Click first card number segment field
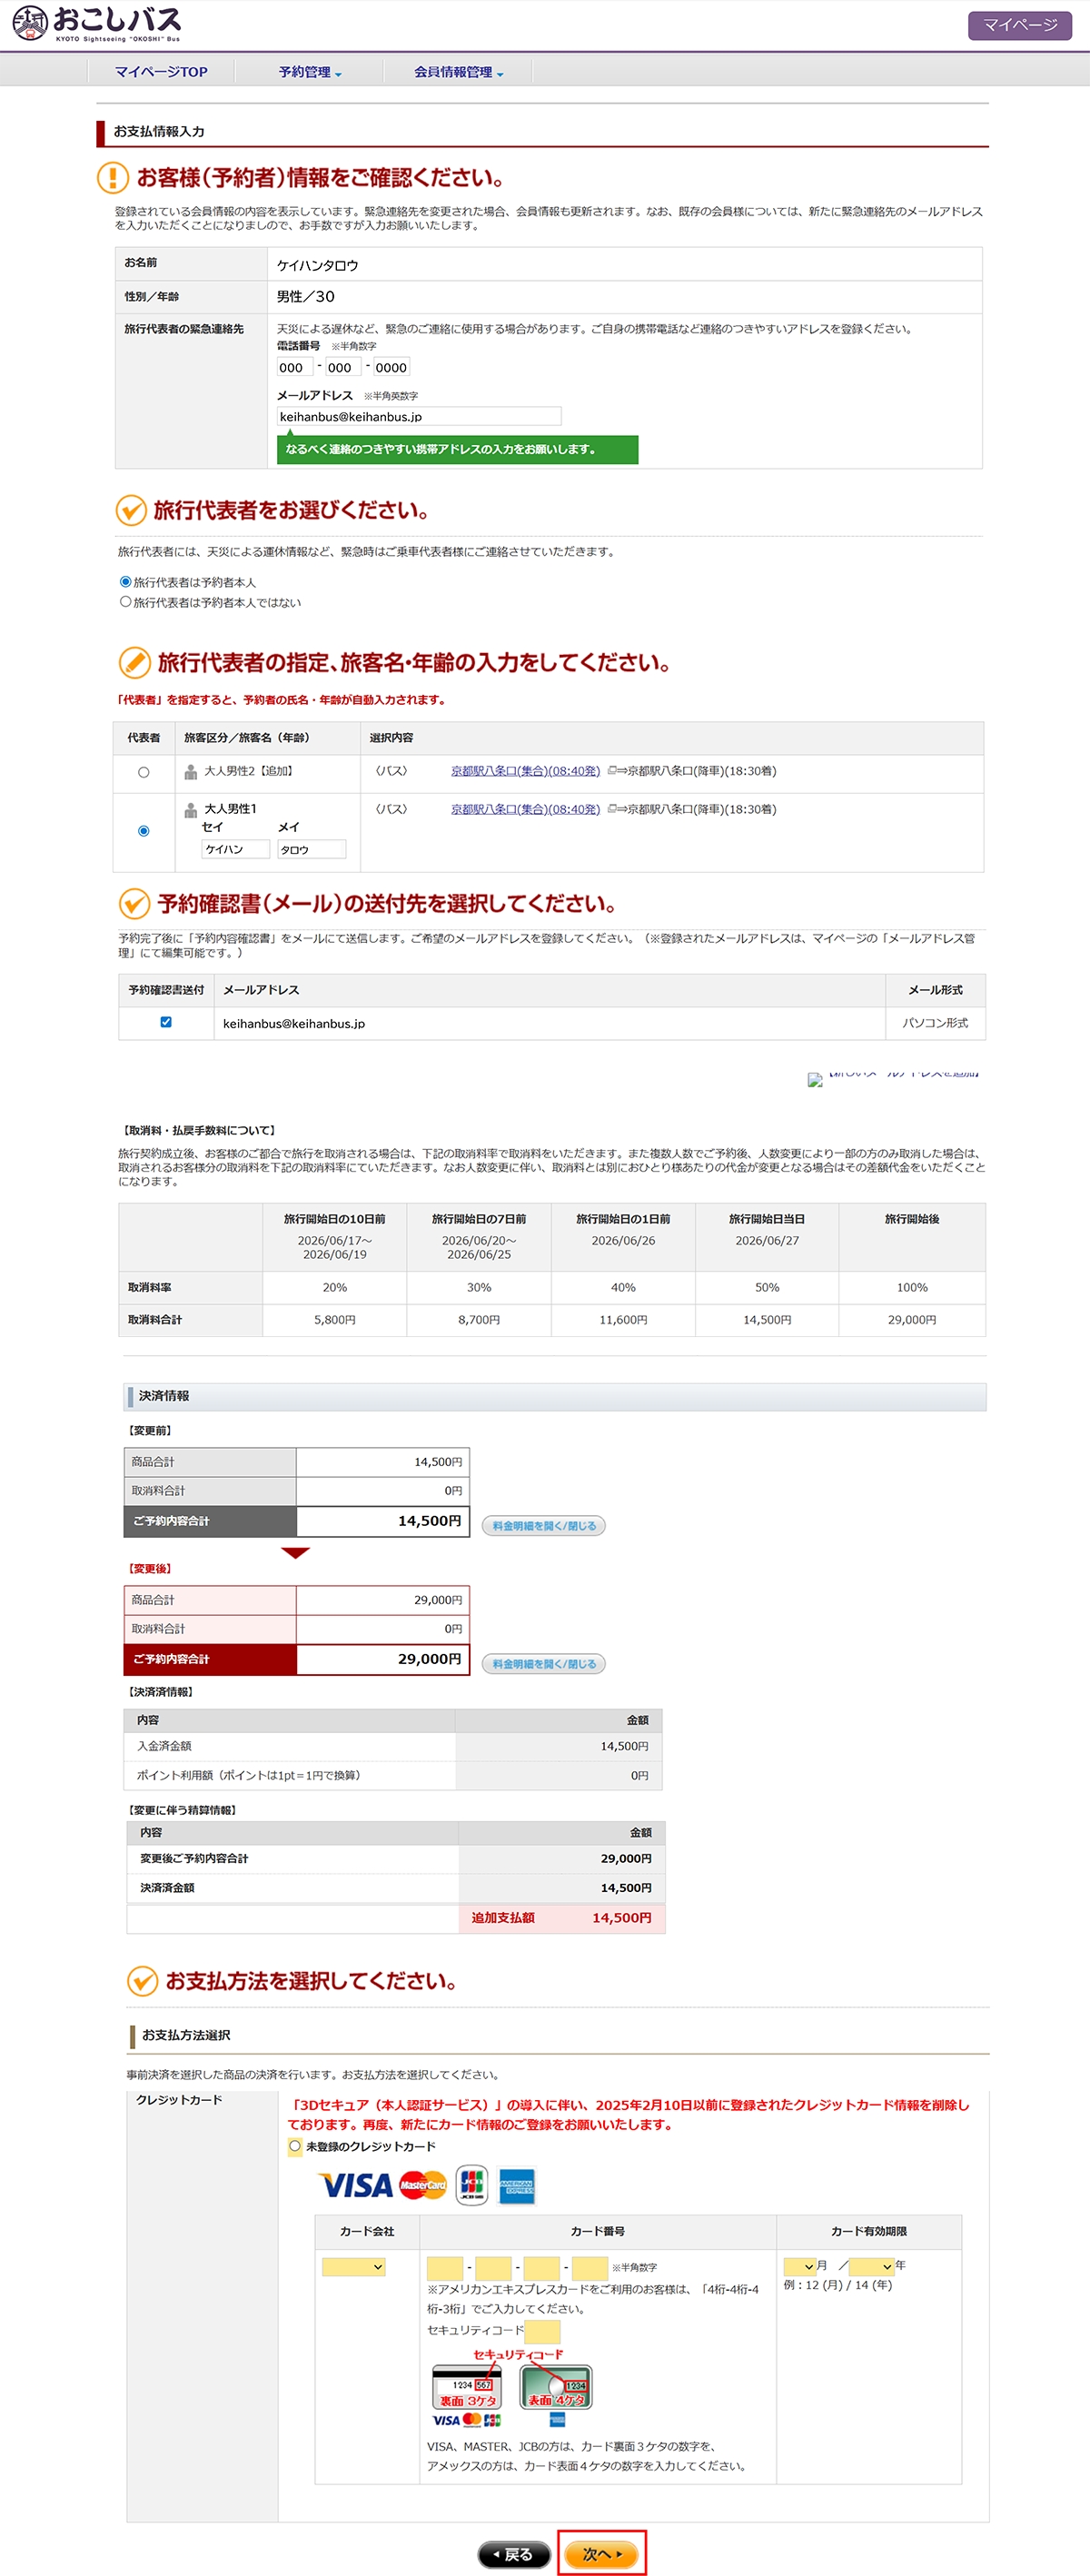1090x2576 pixels. 445,2267
